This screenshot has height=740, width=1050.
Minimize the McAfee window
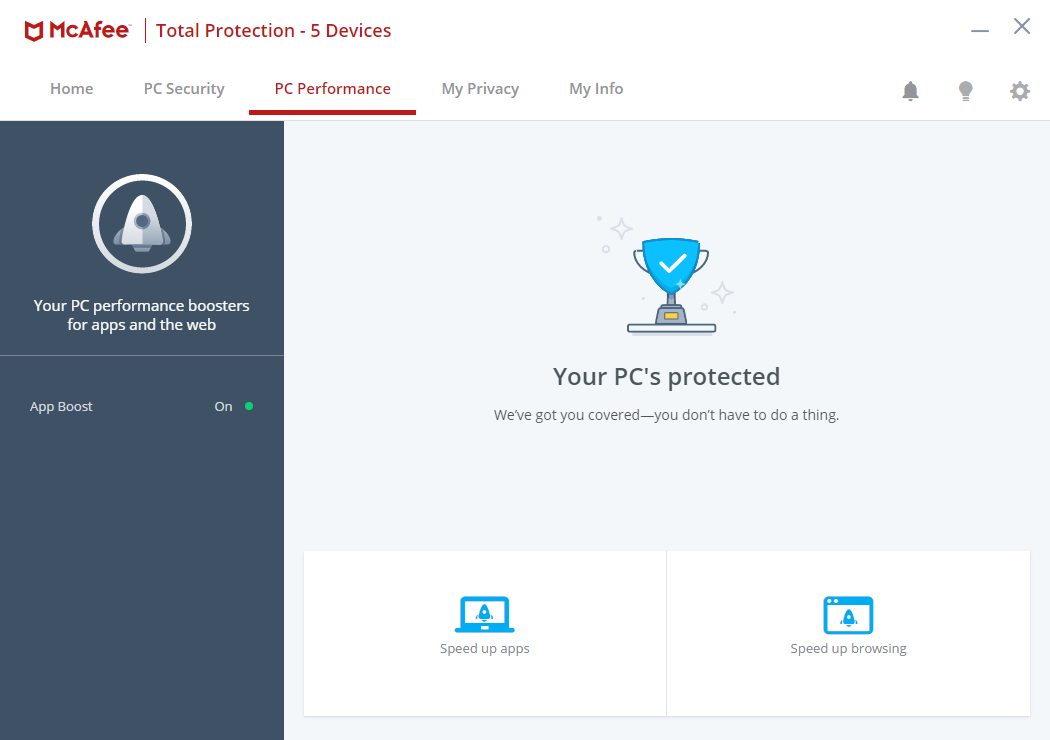tap(980, 30)
